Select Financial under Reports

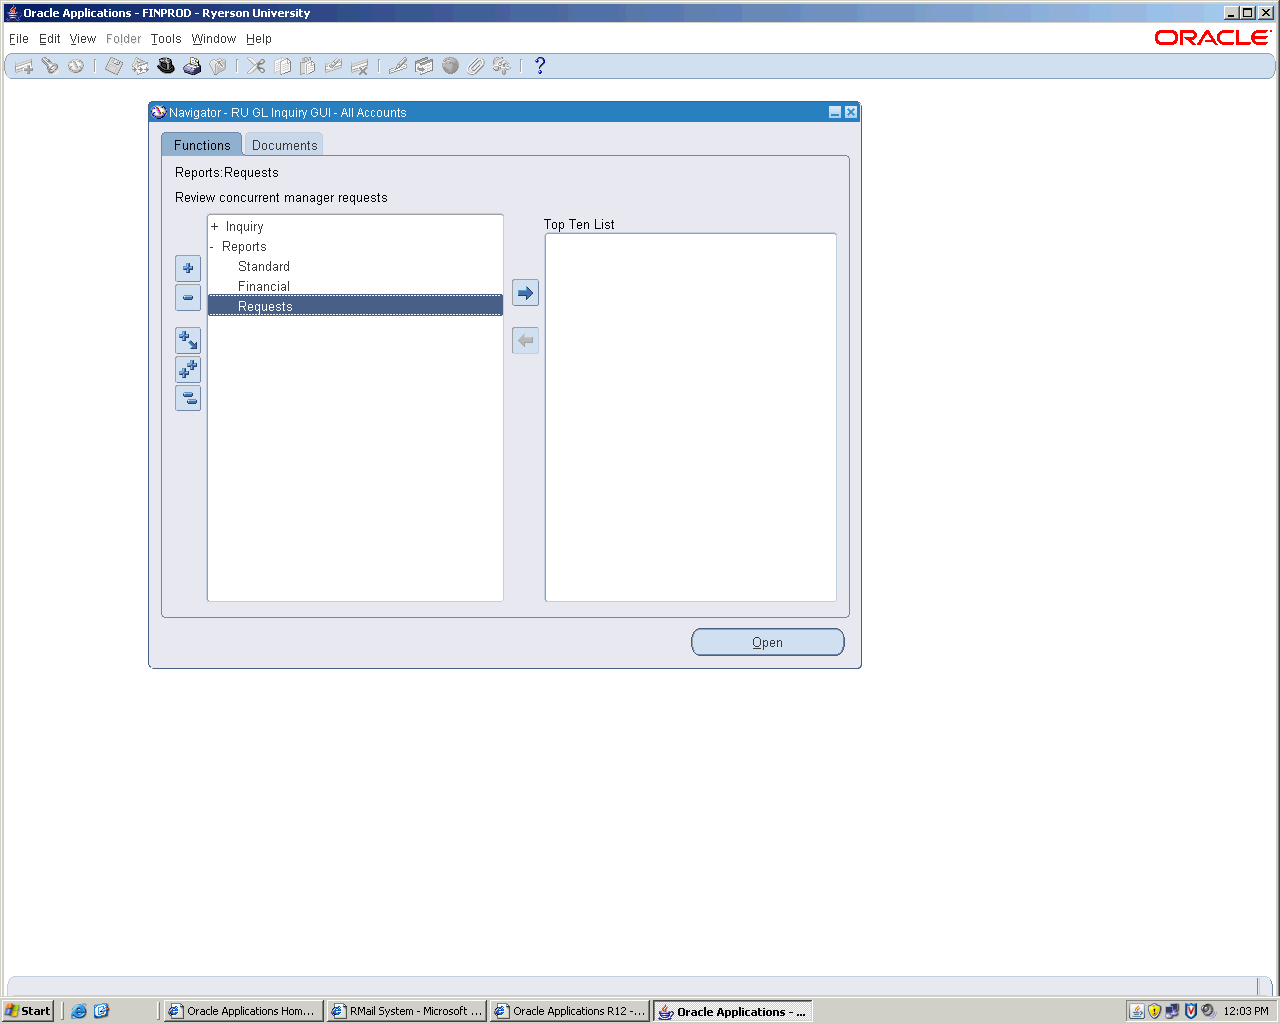[x=264, y=287]
